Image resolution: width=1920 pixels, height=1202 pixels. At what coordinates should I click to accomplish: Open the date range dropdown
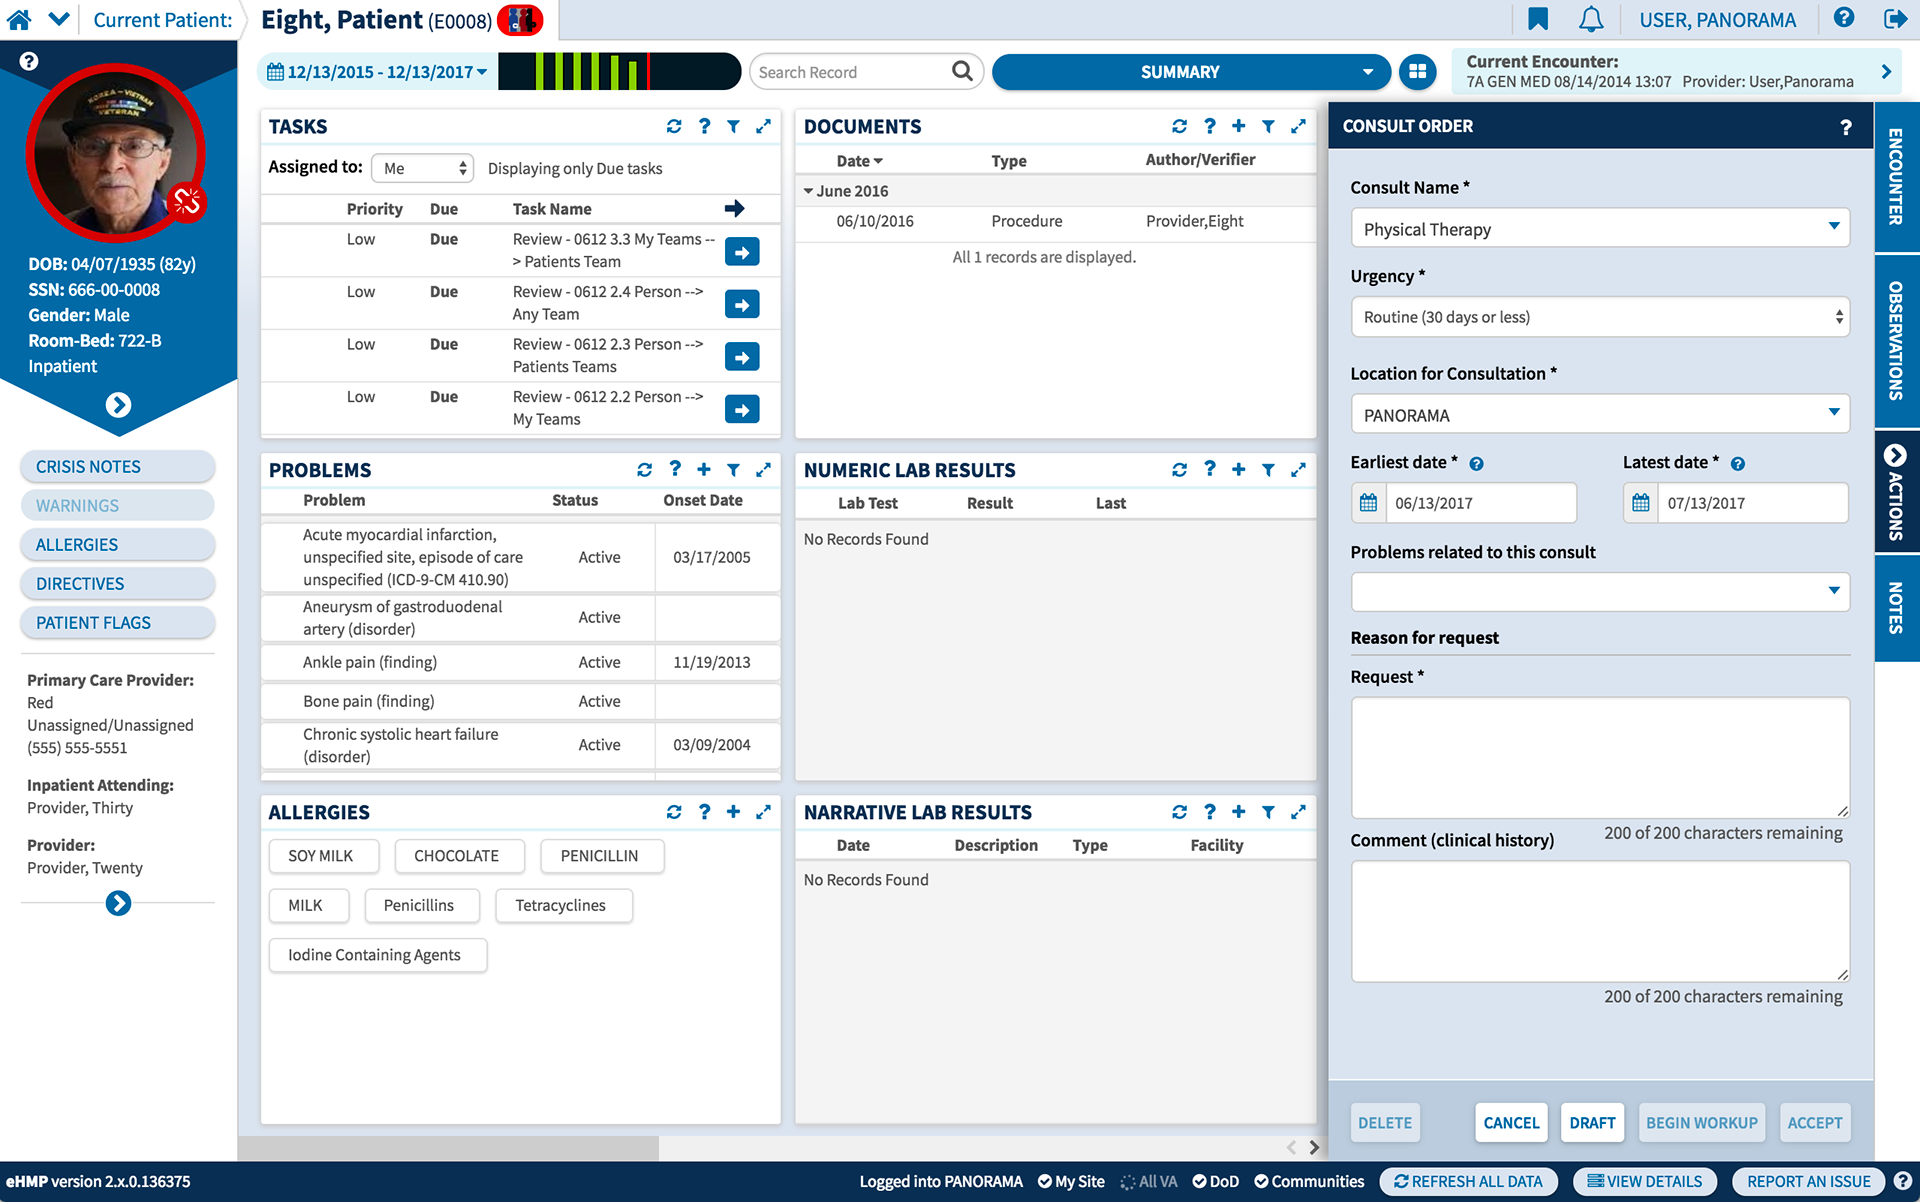[378, 72]
